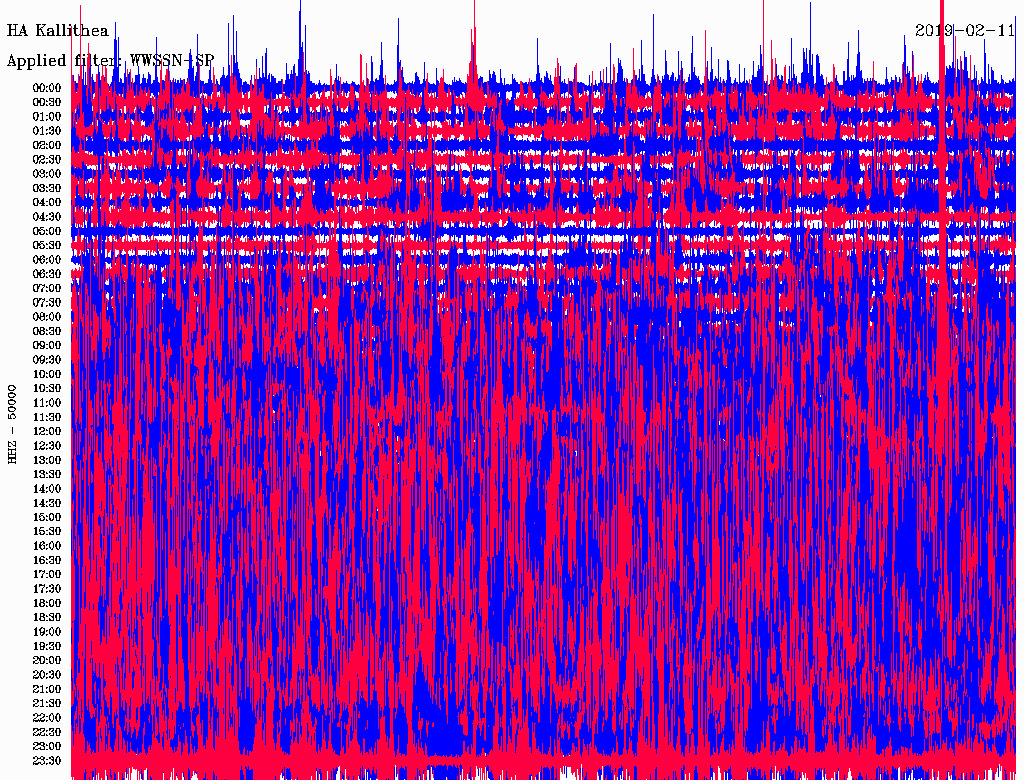The image size is (1024, 780).
Task: Click the '19:00' time label
Action: click(47, 632)
